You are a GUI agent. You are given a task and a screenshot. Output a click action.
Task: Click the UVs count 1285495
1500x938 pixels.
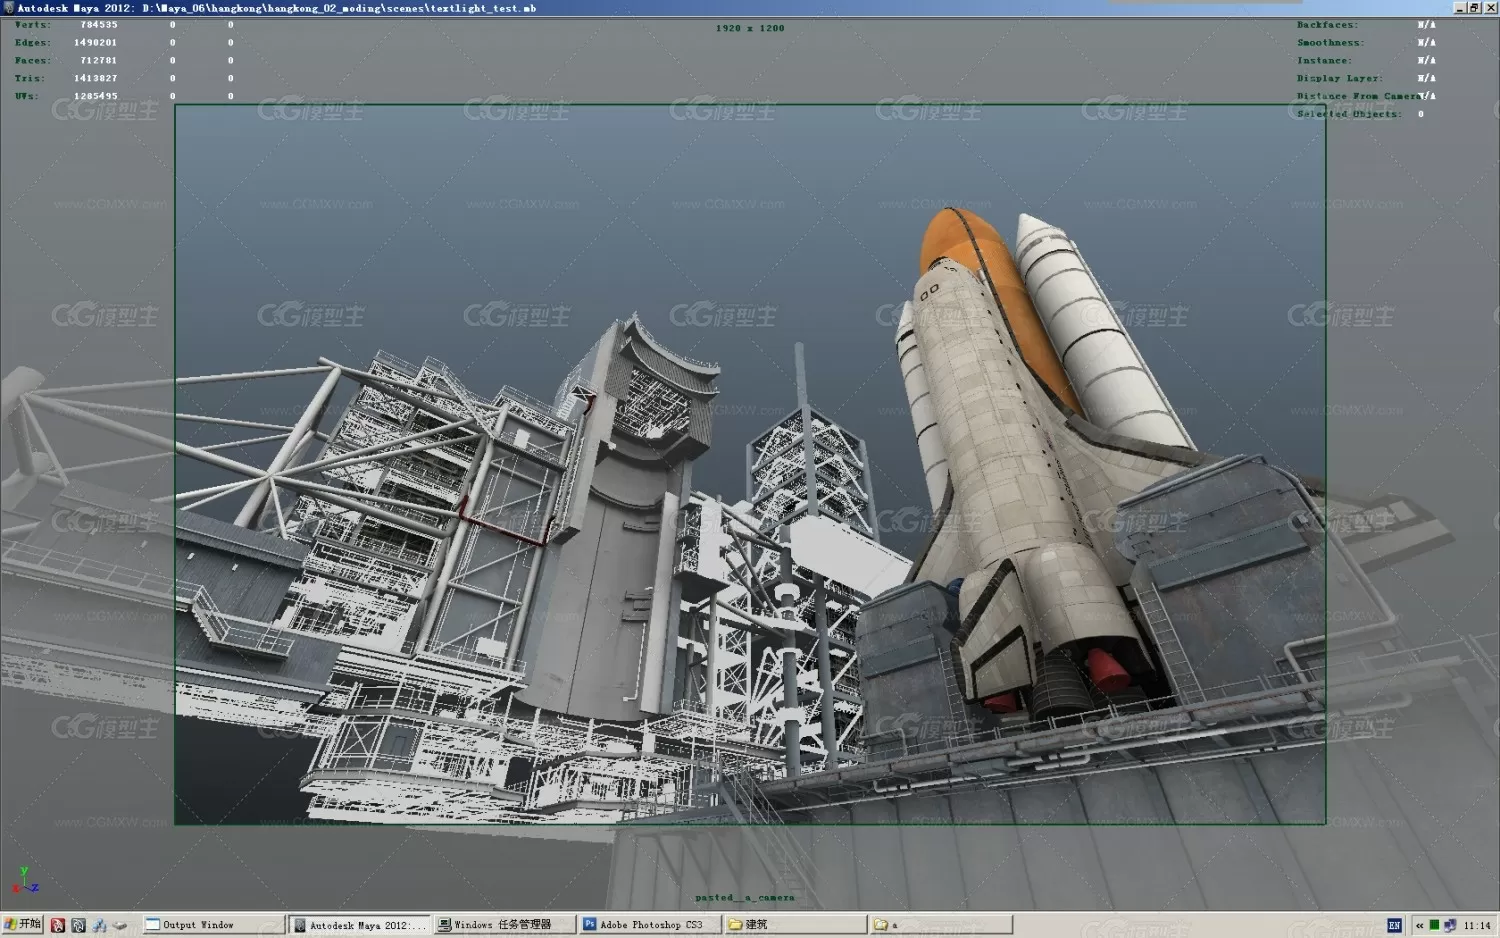click(95, 96)
